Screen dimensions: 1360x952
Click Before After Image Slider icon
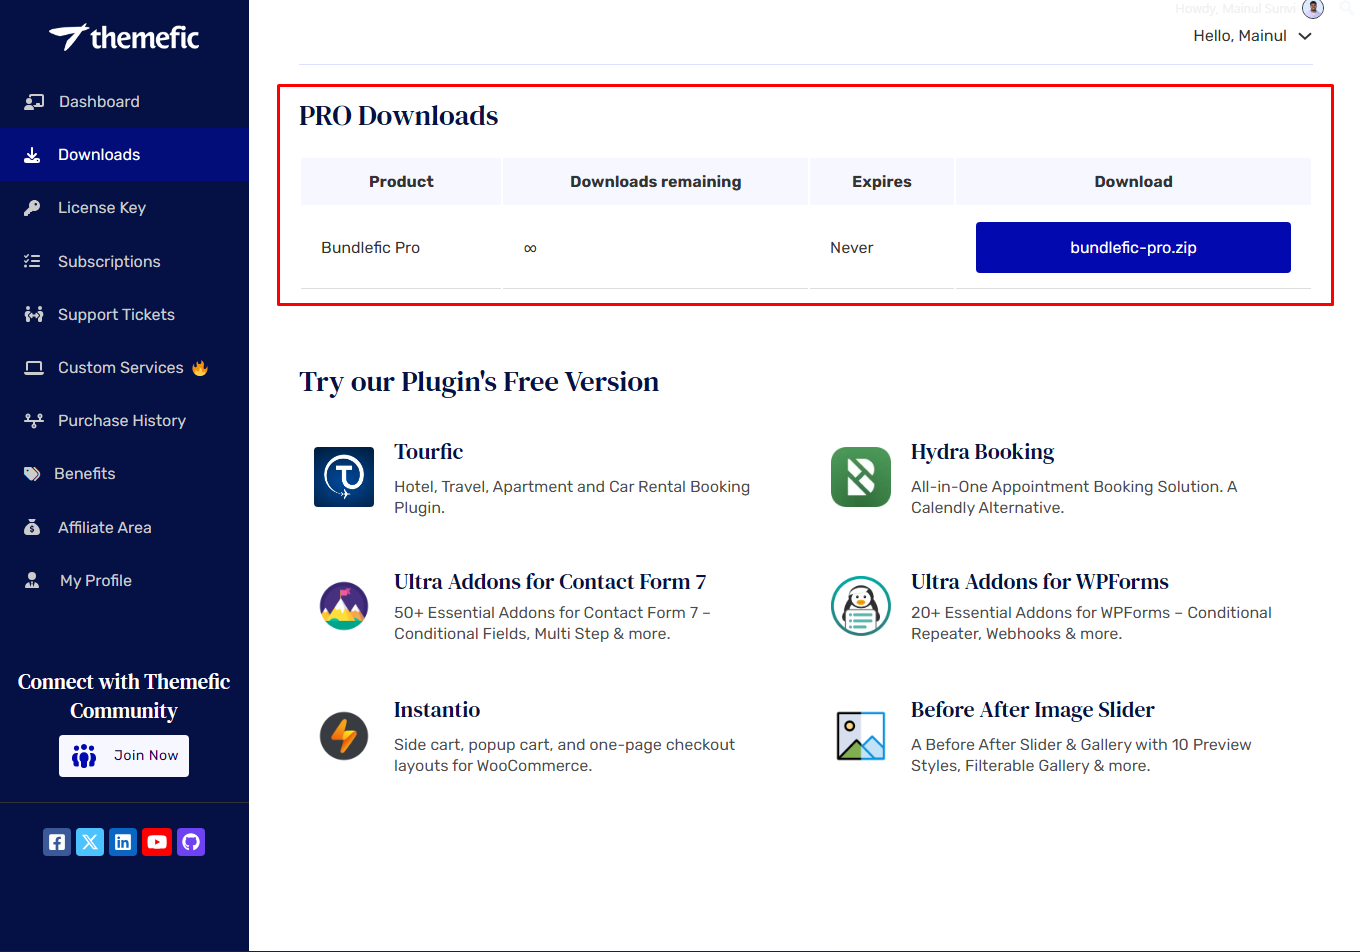[861, 736]
